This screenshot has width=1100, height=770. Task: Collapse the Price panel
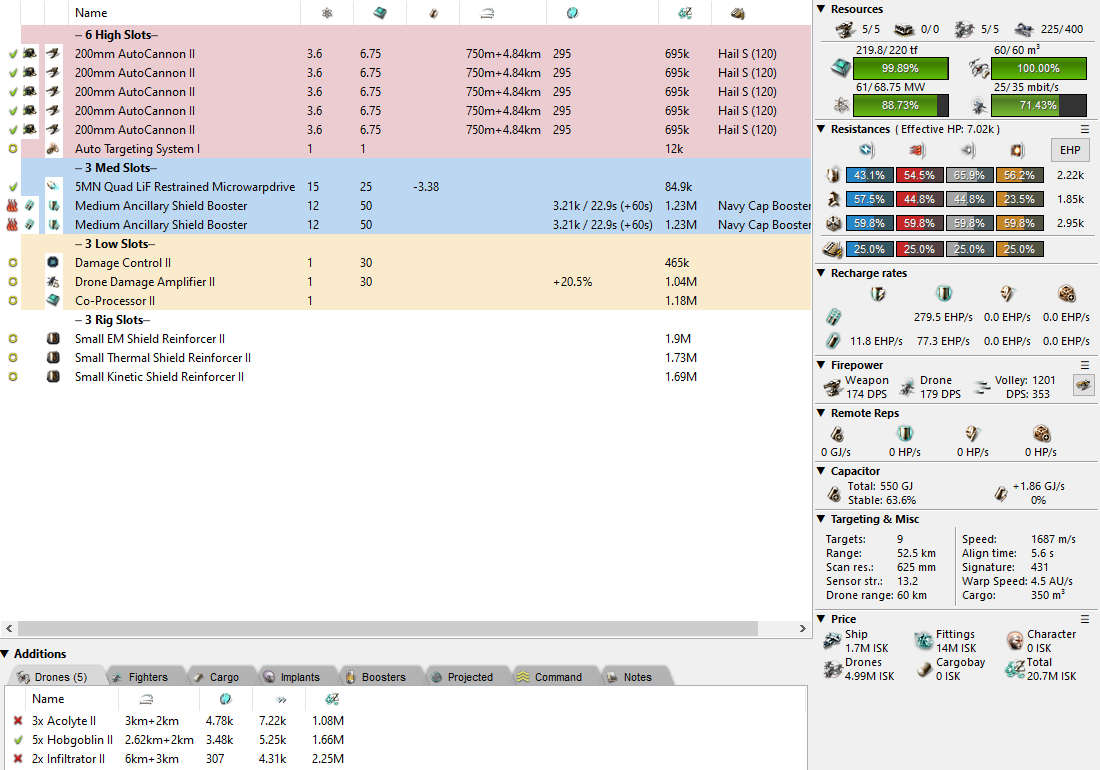821,619
